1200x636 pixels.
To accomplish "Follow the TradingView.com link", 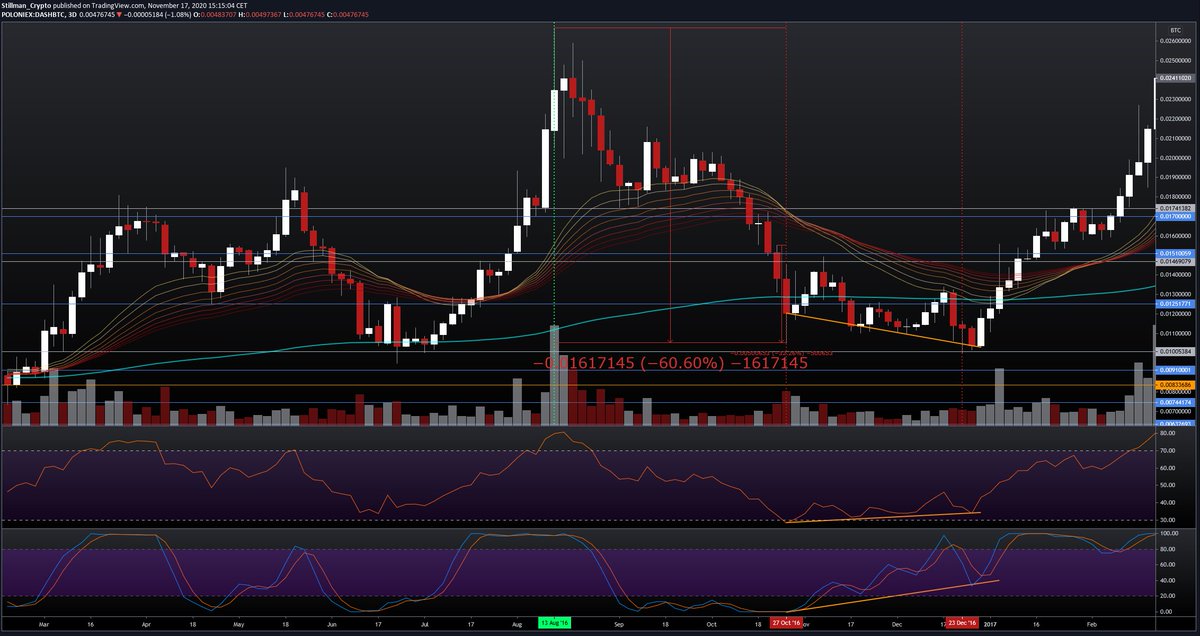I will 115,6.
